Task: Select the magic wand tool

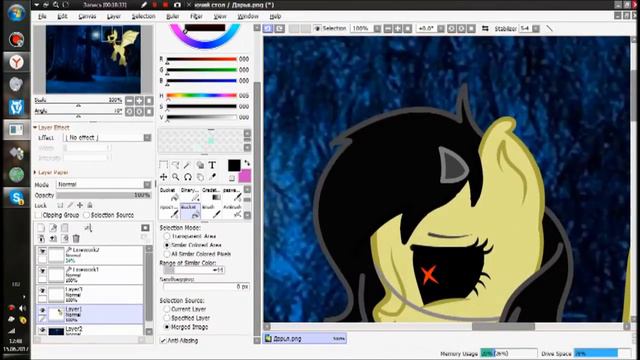Action: pos(187,165)
